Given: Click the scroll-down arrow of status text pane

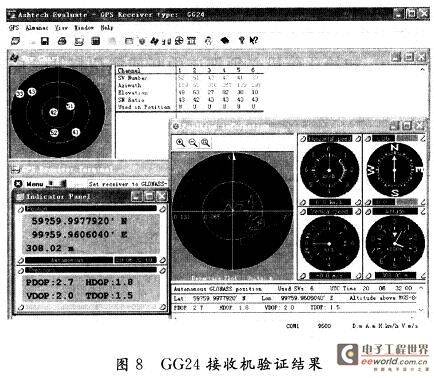Looking at the screenshot, I should click(x=421, y=310).
